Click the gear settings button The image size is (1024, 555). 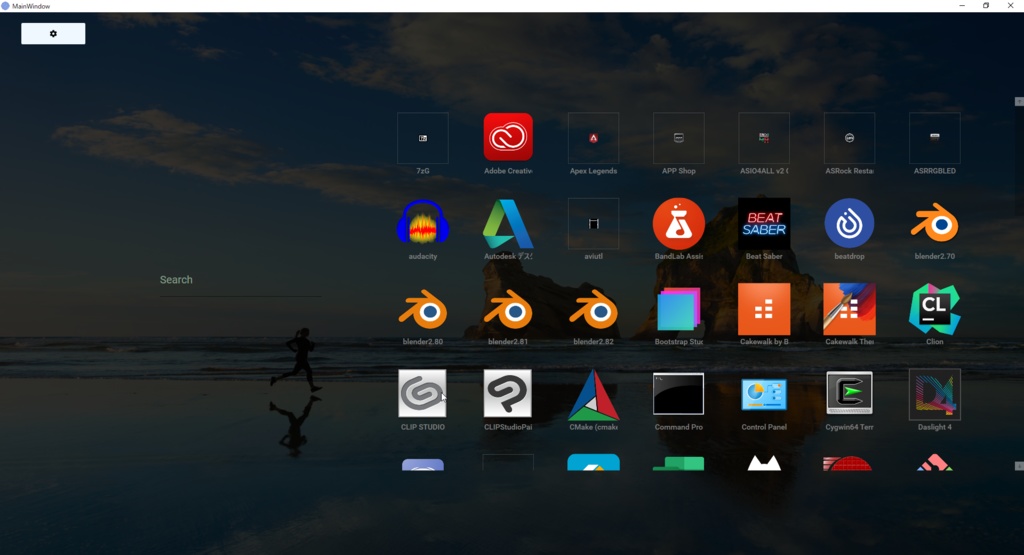[x=53, y=34]
